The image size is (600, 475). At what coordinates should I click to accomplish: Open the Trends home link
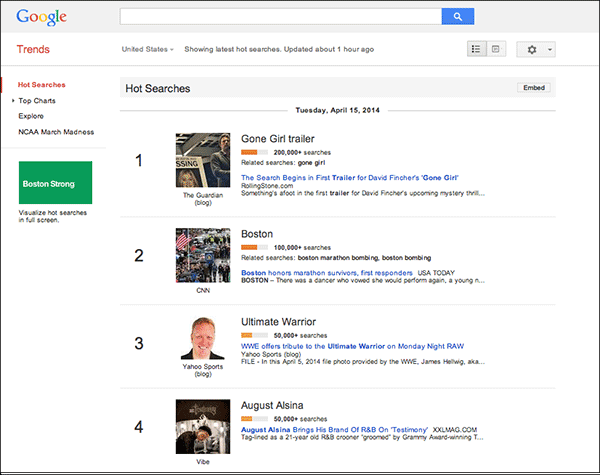(x=33, y=49)
